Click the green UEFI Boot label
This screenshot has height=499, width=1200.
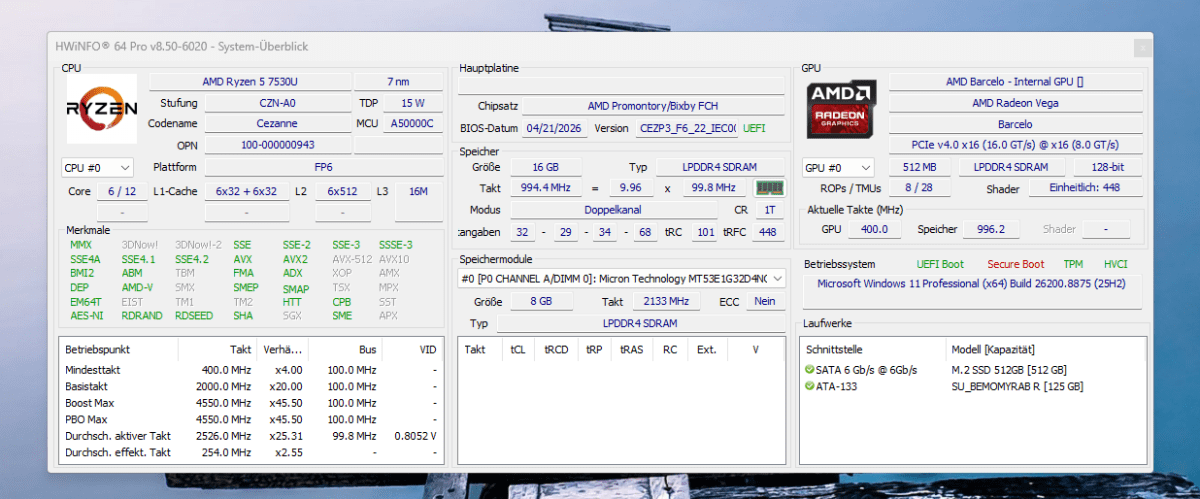[940, 265]
